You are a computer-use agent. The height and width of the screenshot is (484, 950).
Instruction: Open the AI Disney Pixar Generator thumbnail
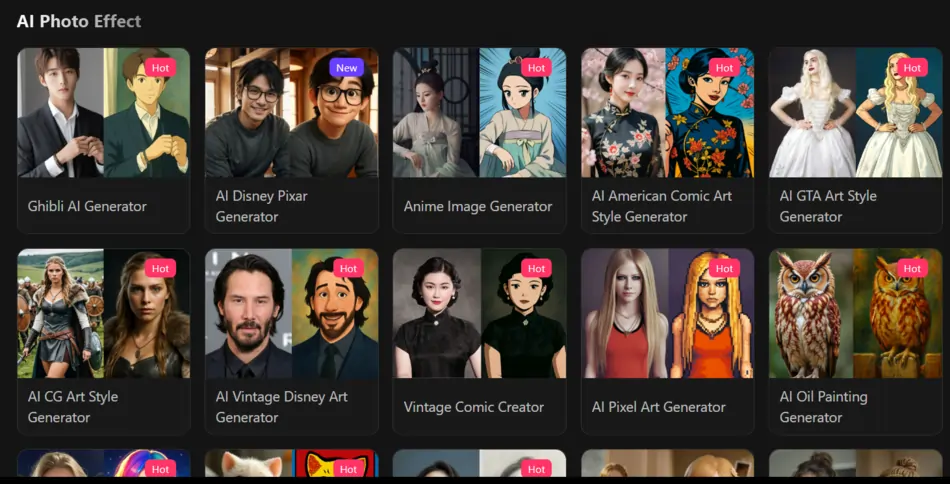(291, 113)
